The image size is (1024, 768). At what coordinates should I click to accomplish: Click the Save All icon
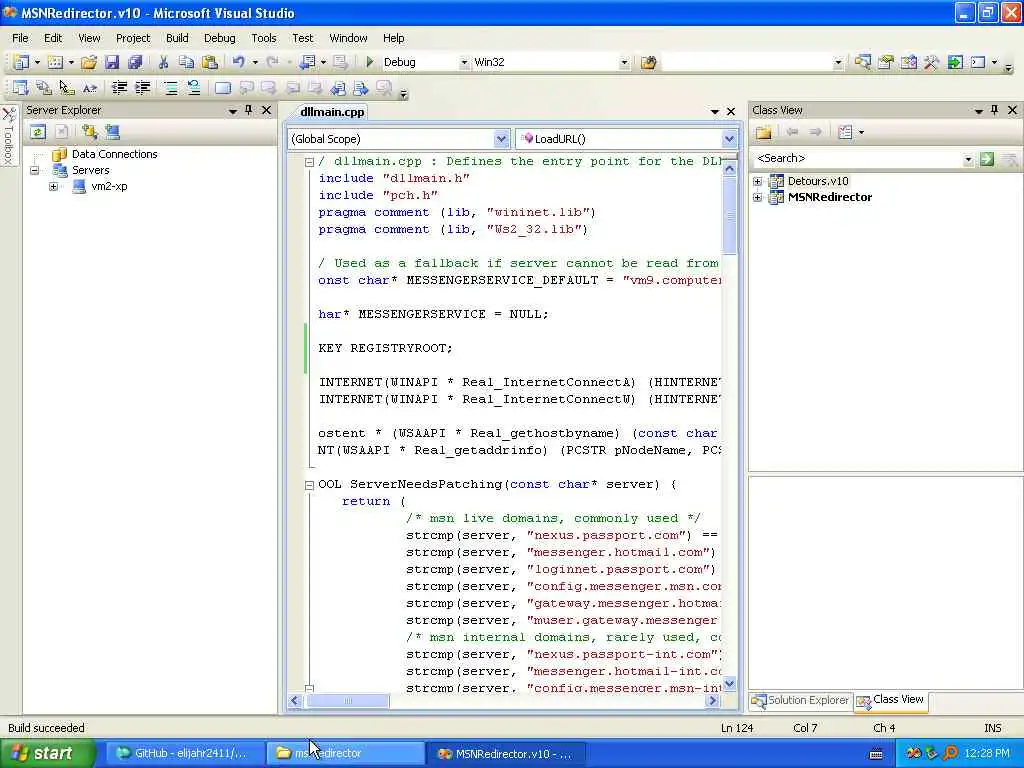[135, 62]
